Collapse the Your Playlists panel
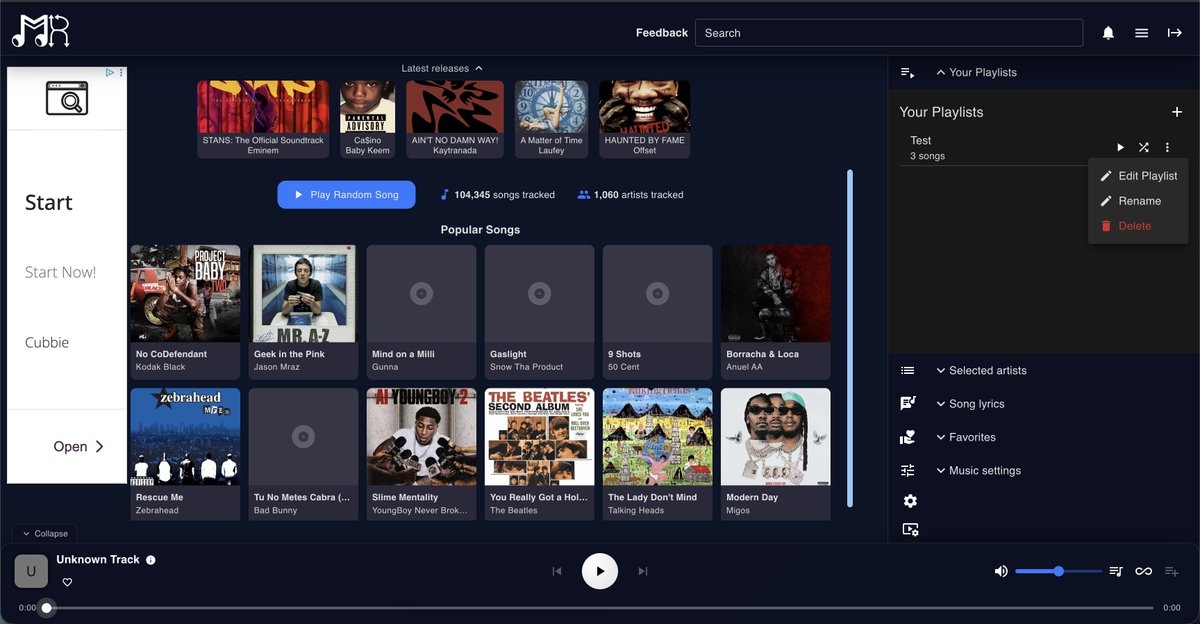The image size is (1200, 624). pos(976,72)
